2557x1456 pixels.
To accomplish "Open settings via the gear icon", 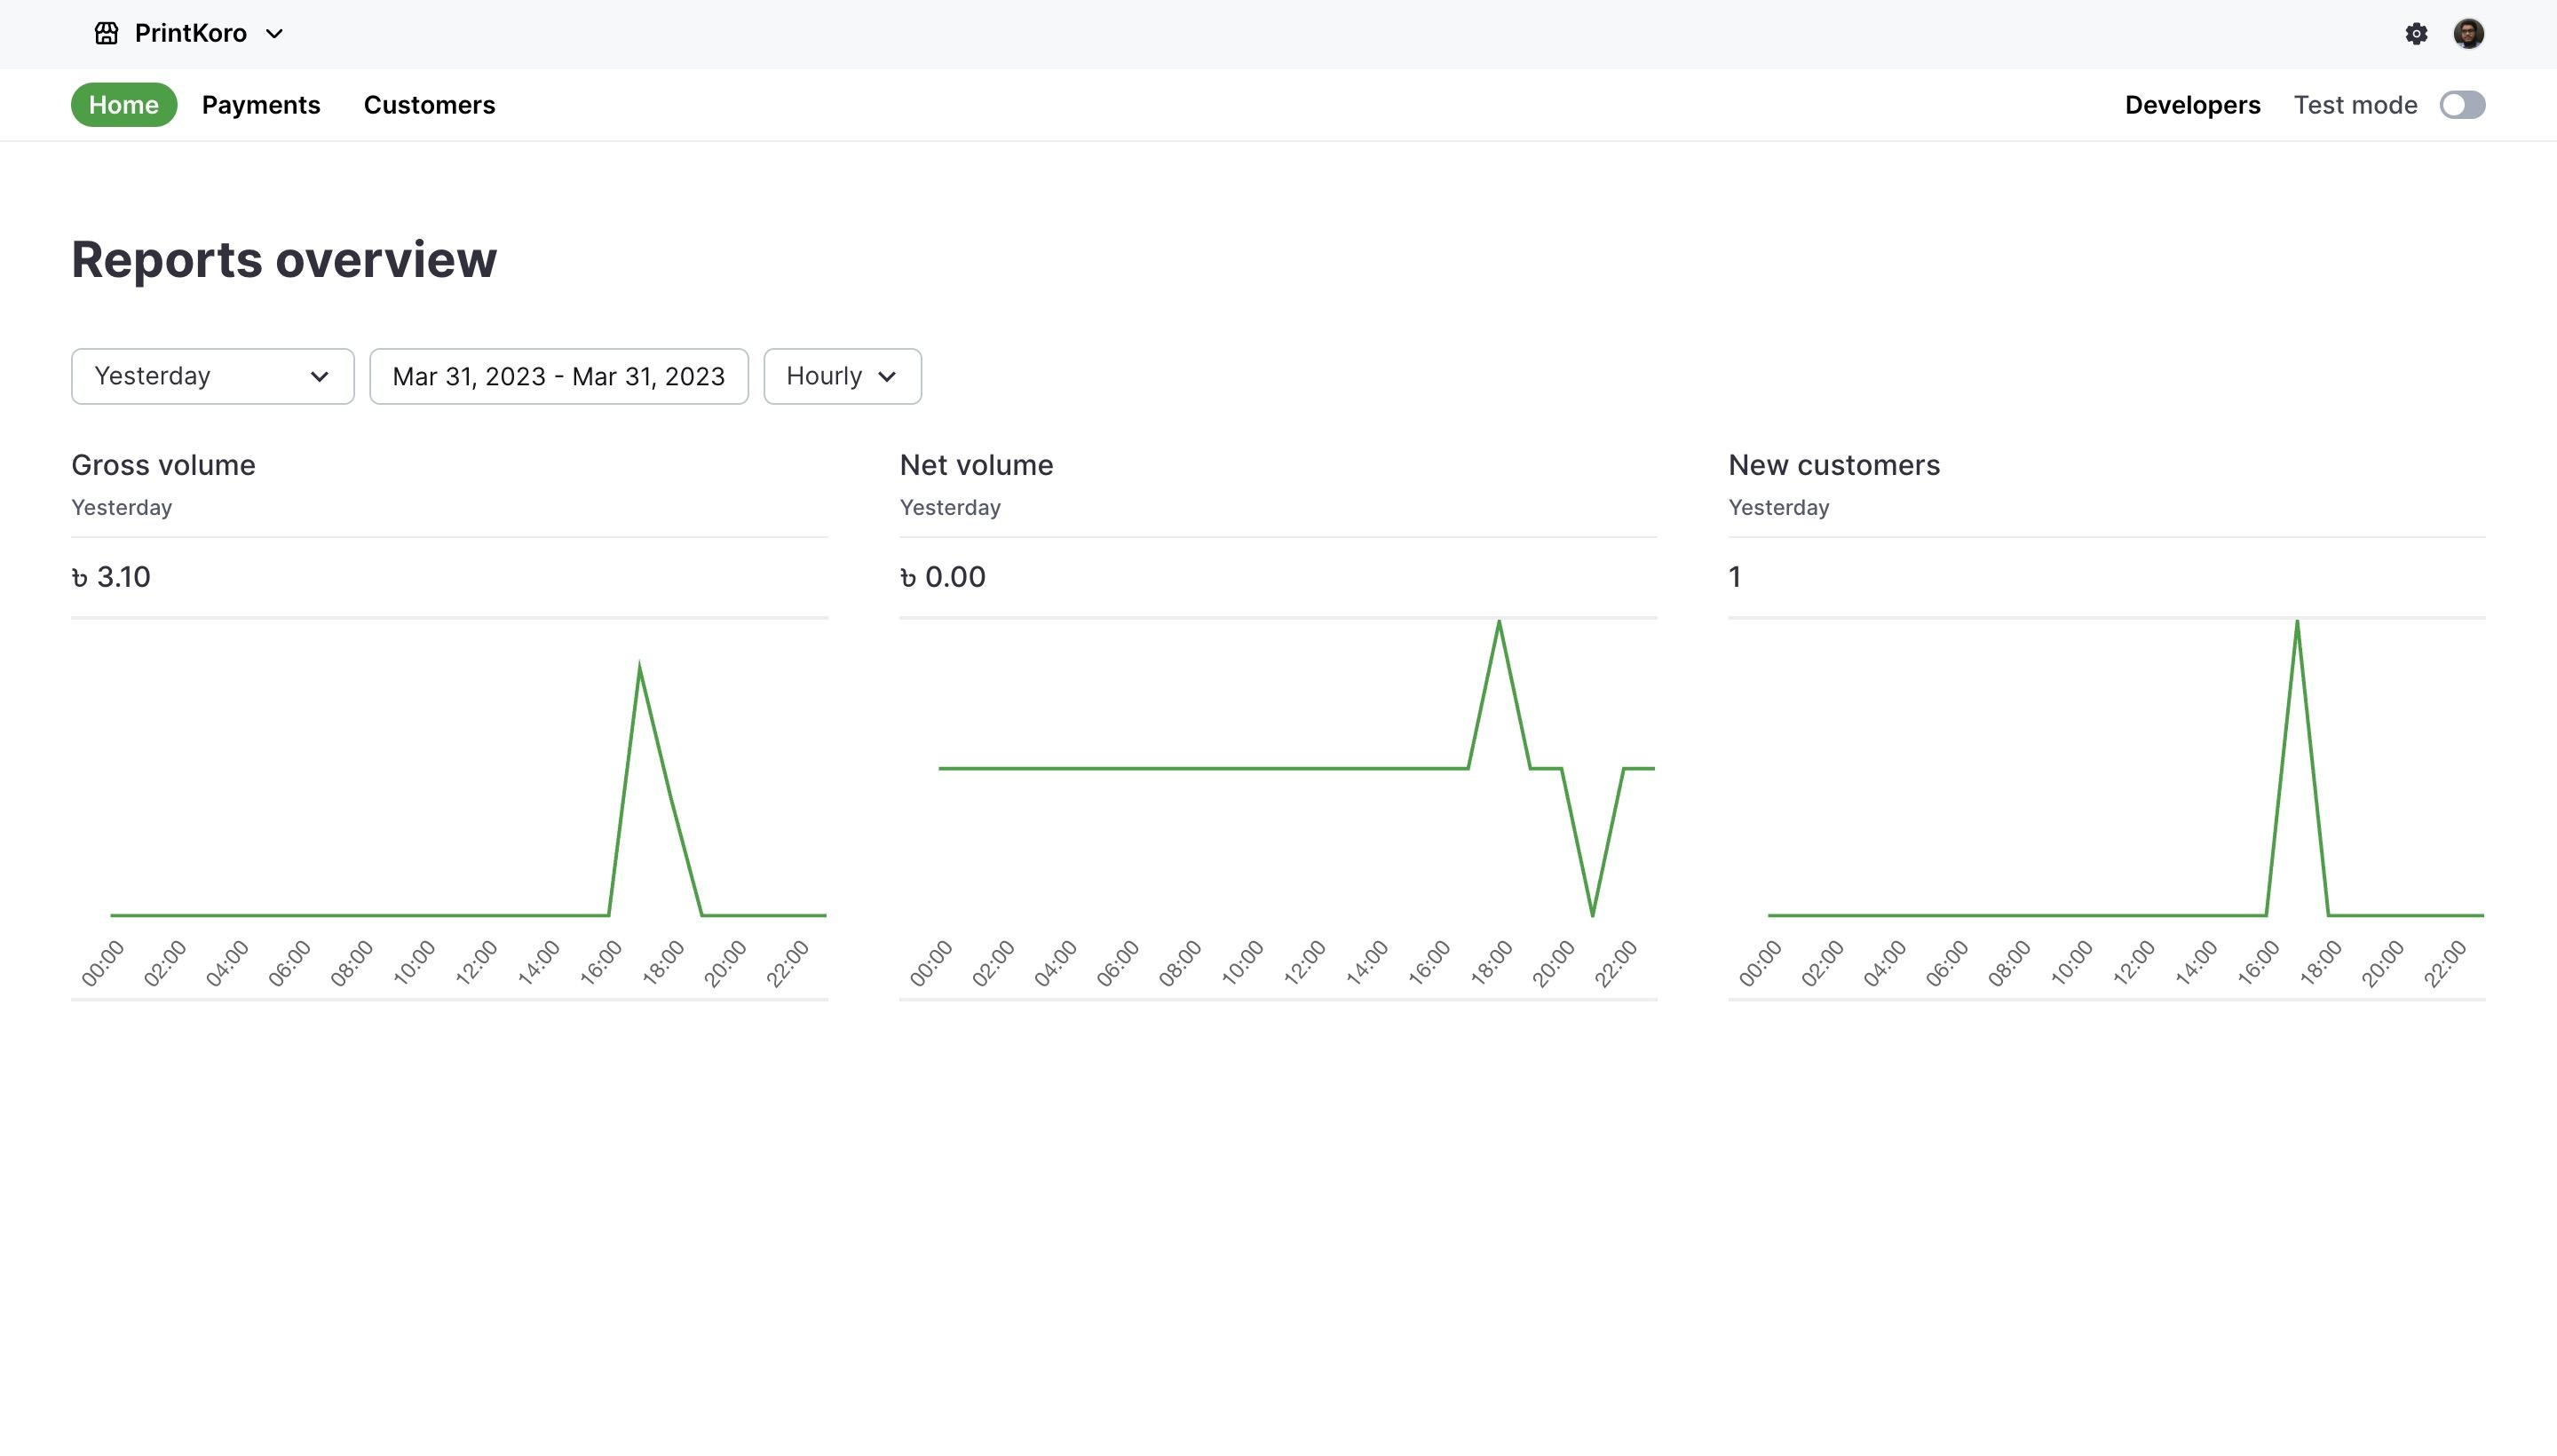I will tap(2416, 33).
